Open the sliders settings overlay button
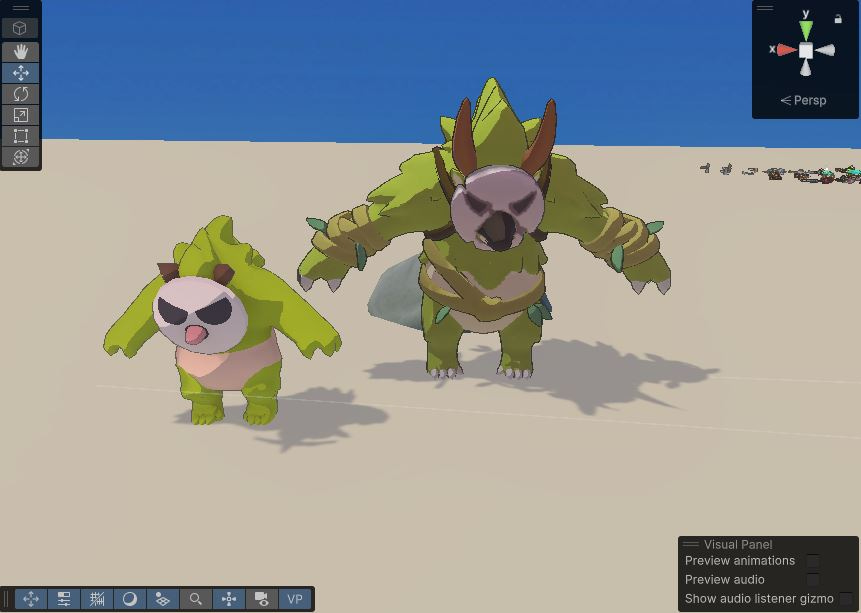The height and width of the screenshot is (613, 861). 64,599
